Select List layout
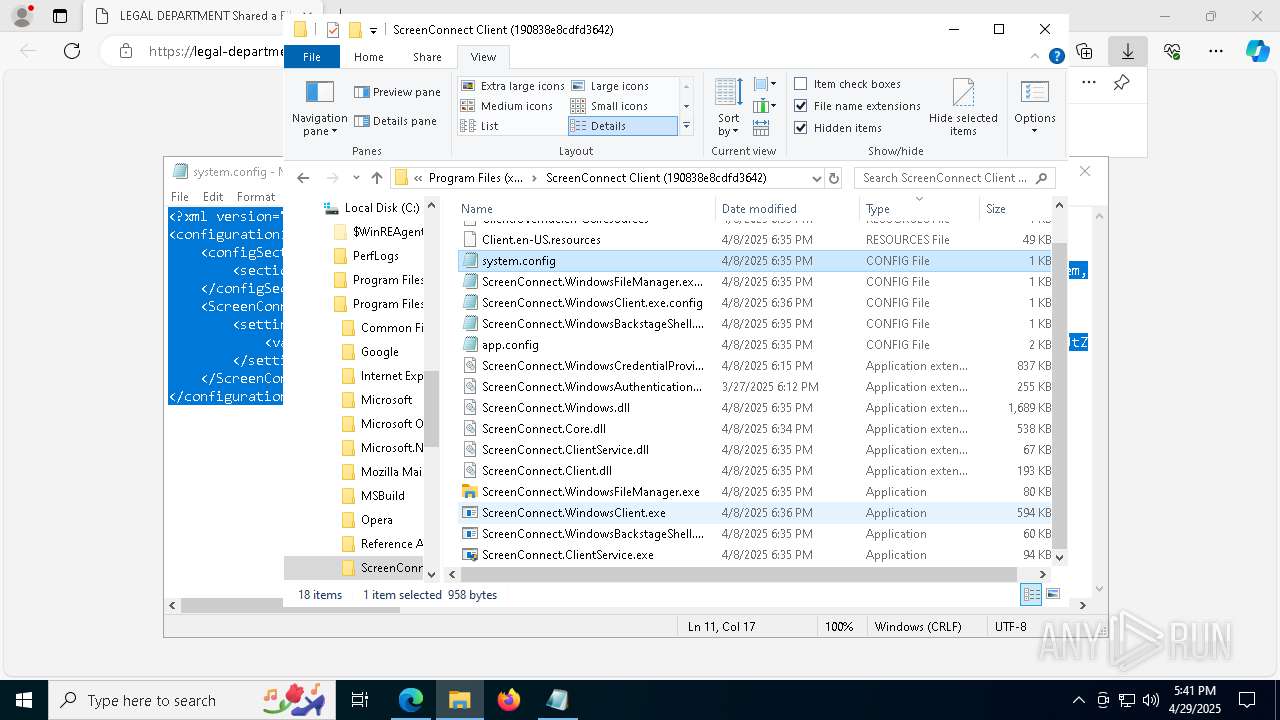 coord(480,126)
